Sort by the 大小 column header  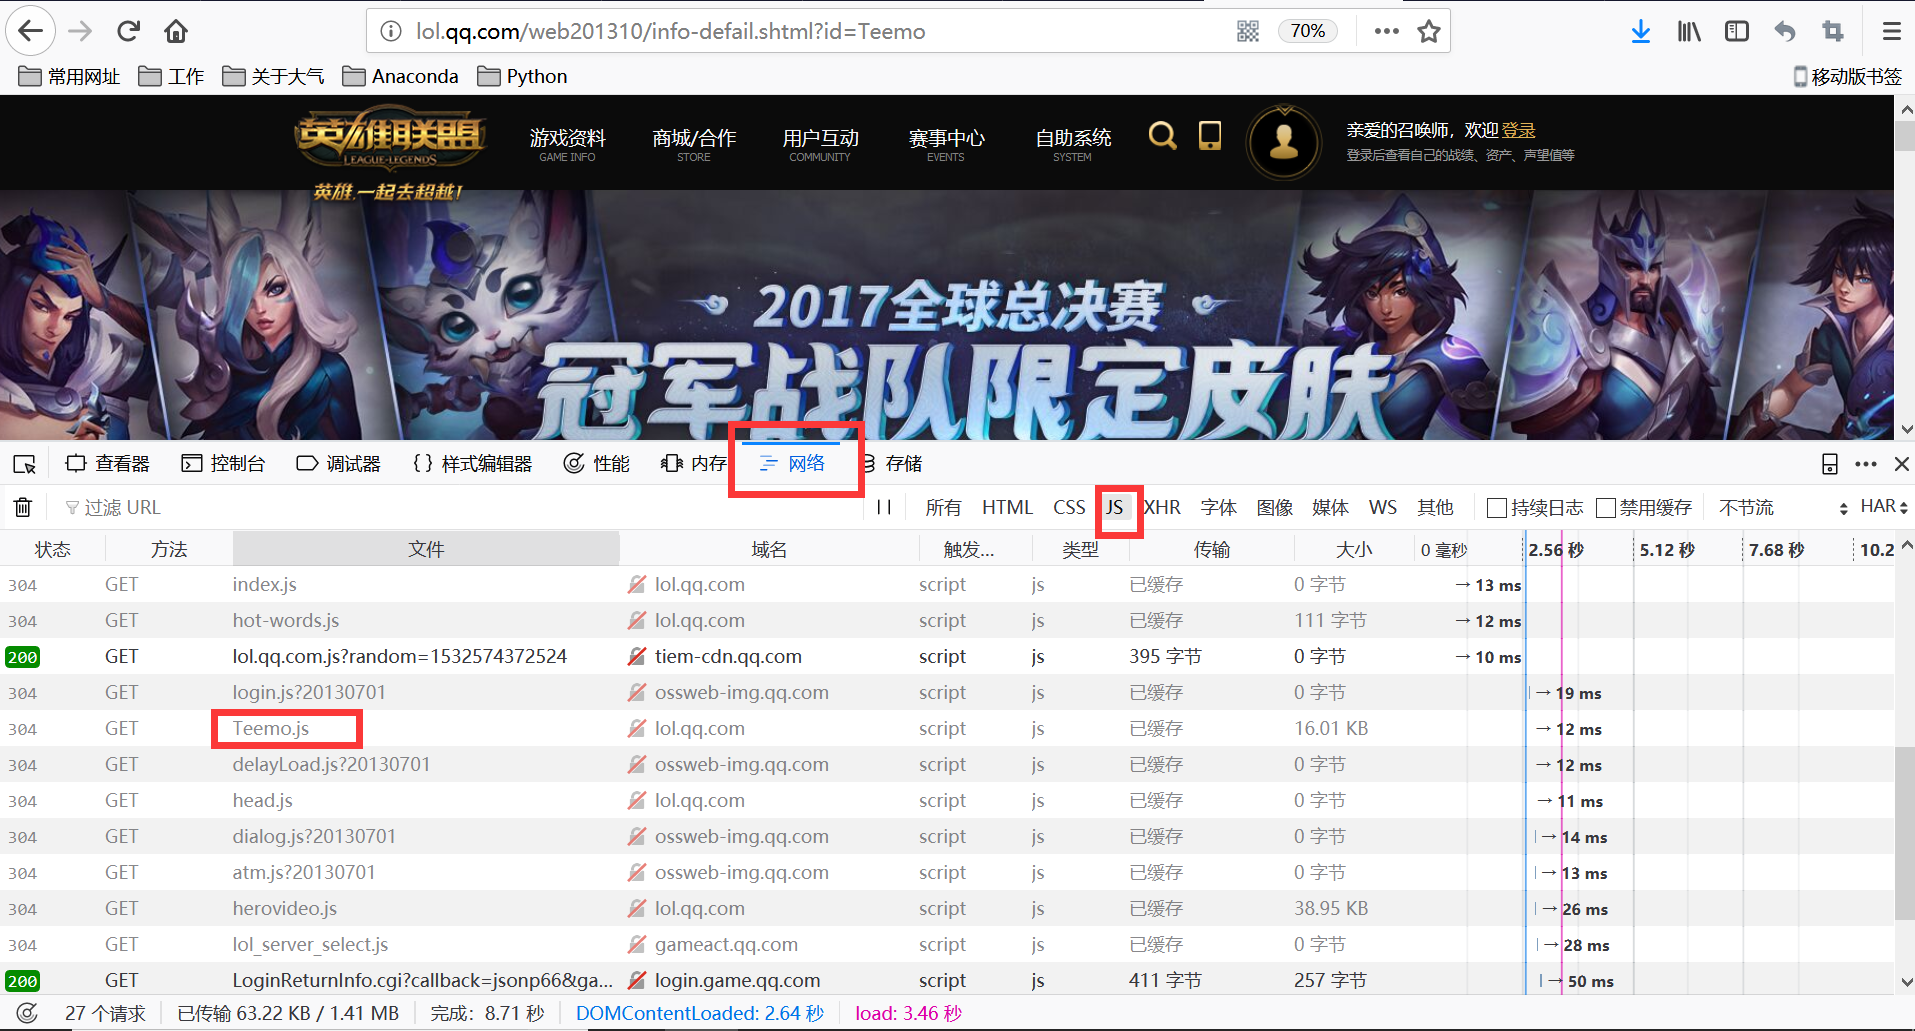coord(1354,549)
